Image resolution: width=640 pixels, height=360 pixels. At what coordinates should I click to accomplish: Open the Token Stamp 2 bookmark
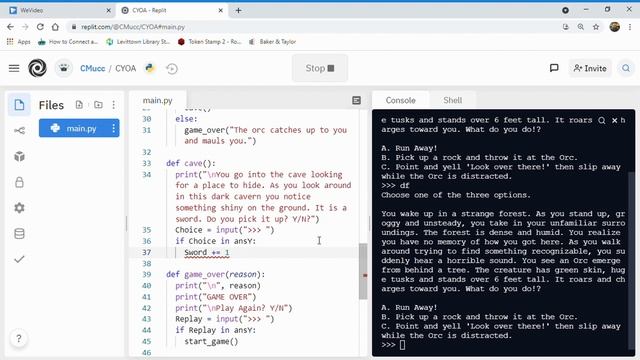210,42
